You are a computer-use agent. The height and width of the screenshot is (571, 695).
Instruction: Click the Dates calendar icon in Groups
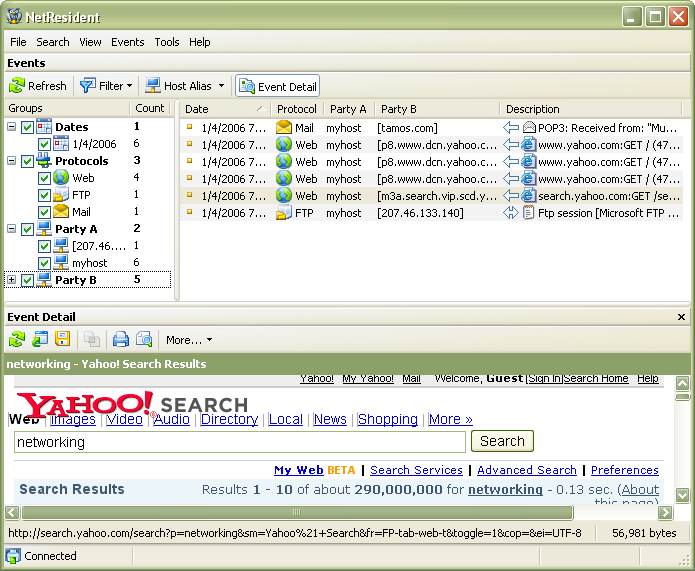(x=44, y=127)
